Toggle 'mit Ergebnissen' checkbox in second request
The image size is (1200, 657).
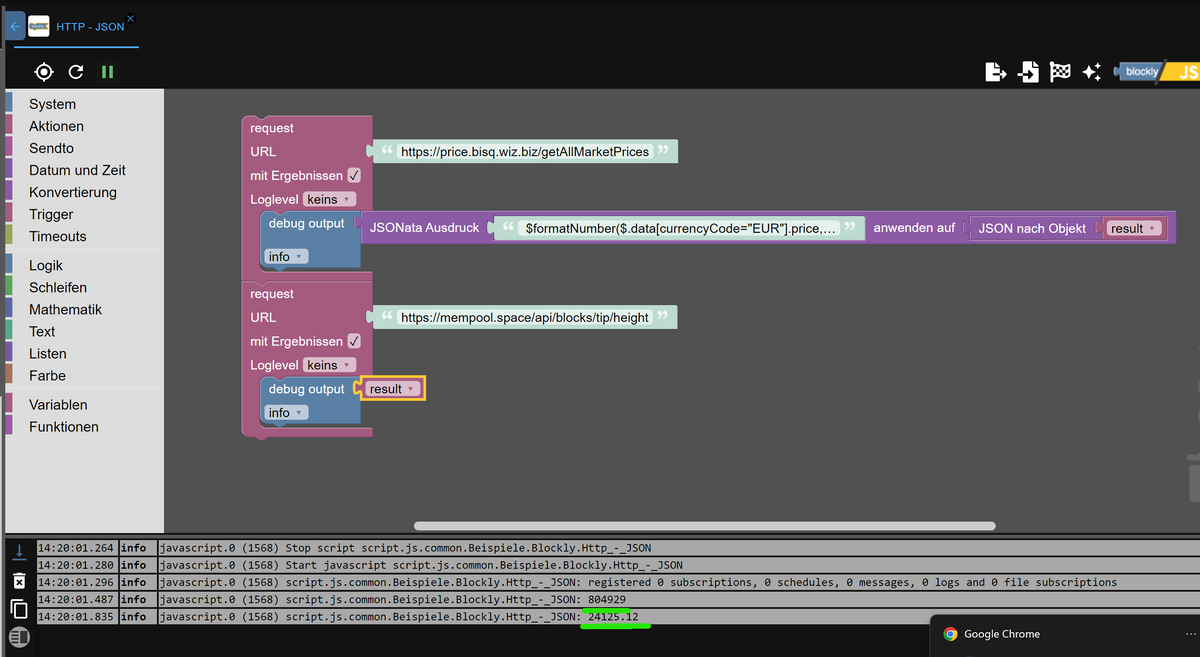tap(354, 341)
